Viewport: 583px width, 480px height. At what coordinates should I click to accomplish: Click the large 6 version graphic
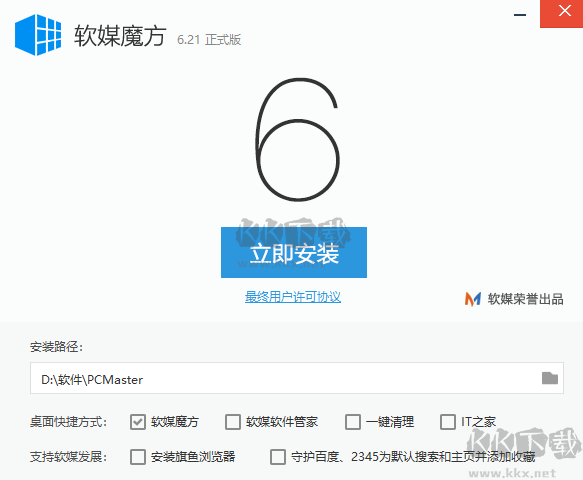tap(297, 139)
